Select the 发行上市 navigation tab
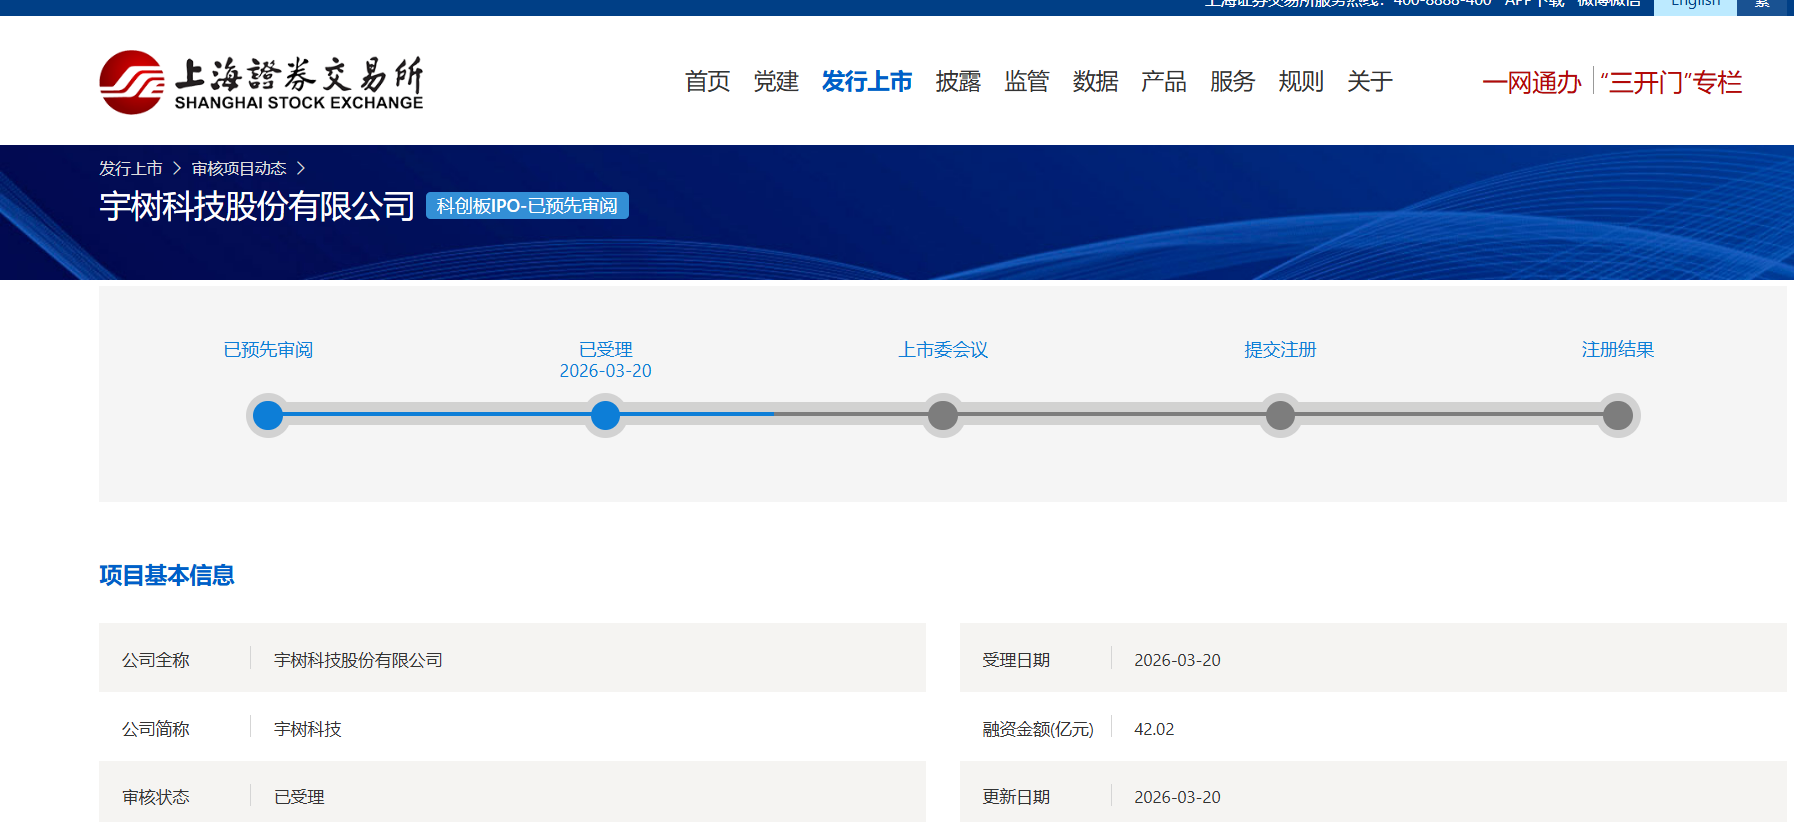 (866, 82)
